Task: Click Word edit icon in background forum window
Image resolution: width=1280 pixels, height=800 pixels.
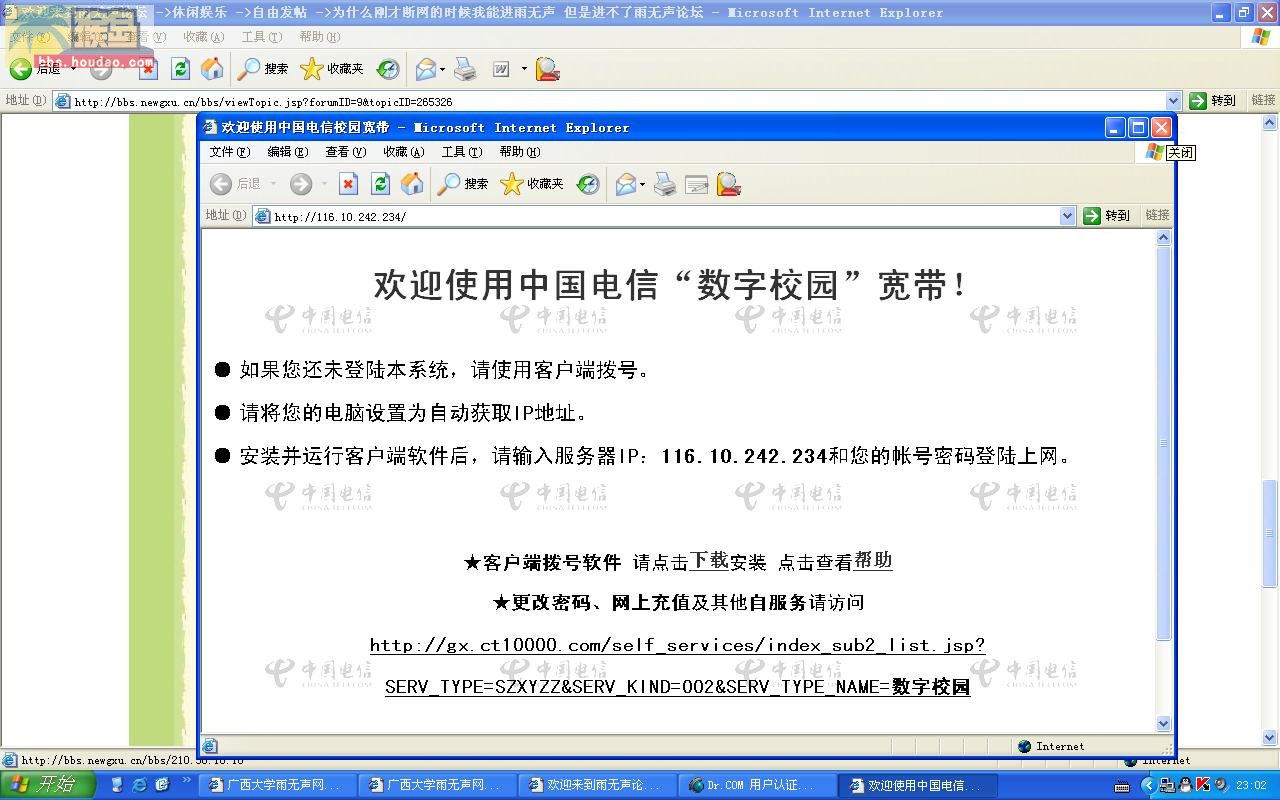Action: click(500, 69)
